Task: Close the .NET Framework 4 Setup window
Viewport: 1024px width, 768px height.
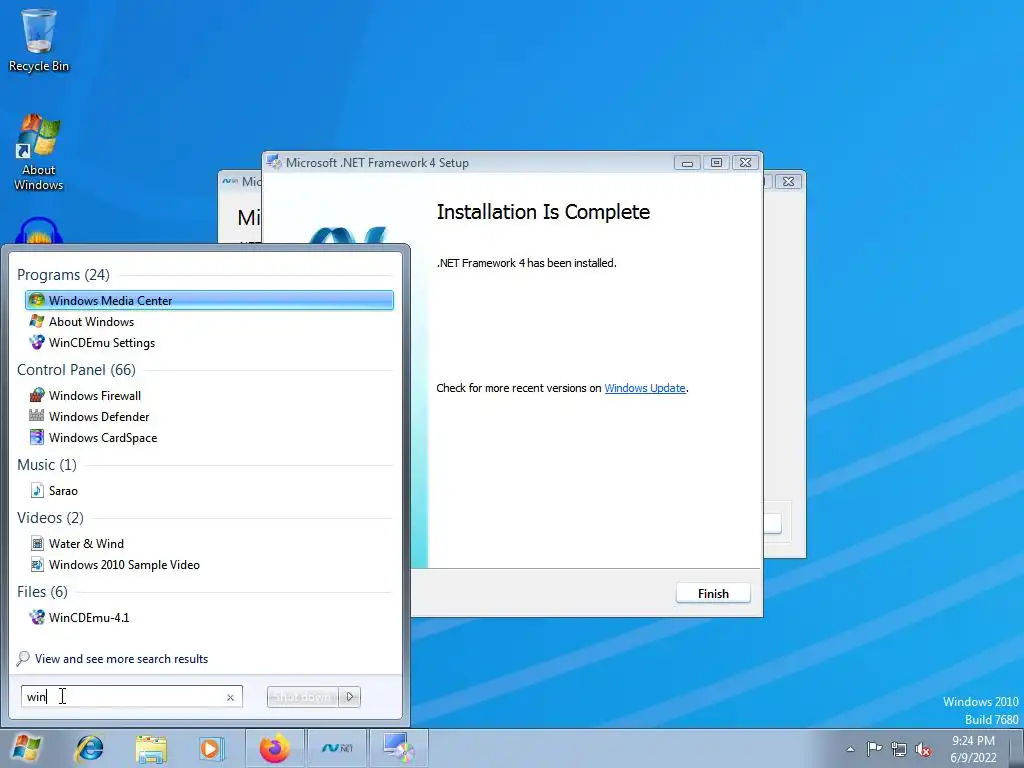Action: click(745, 163)
